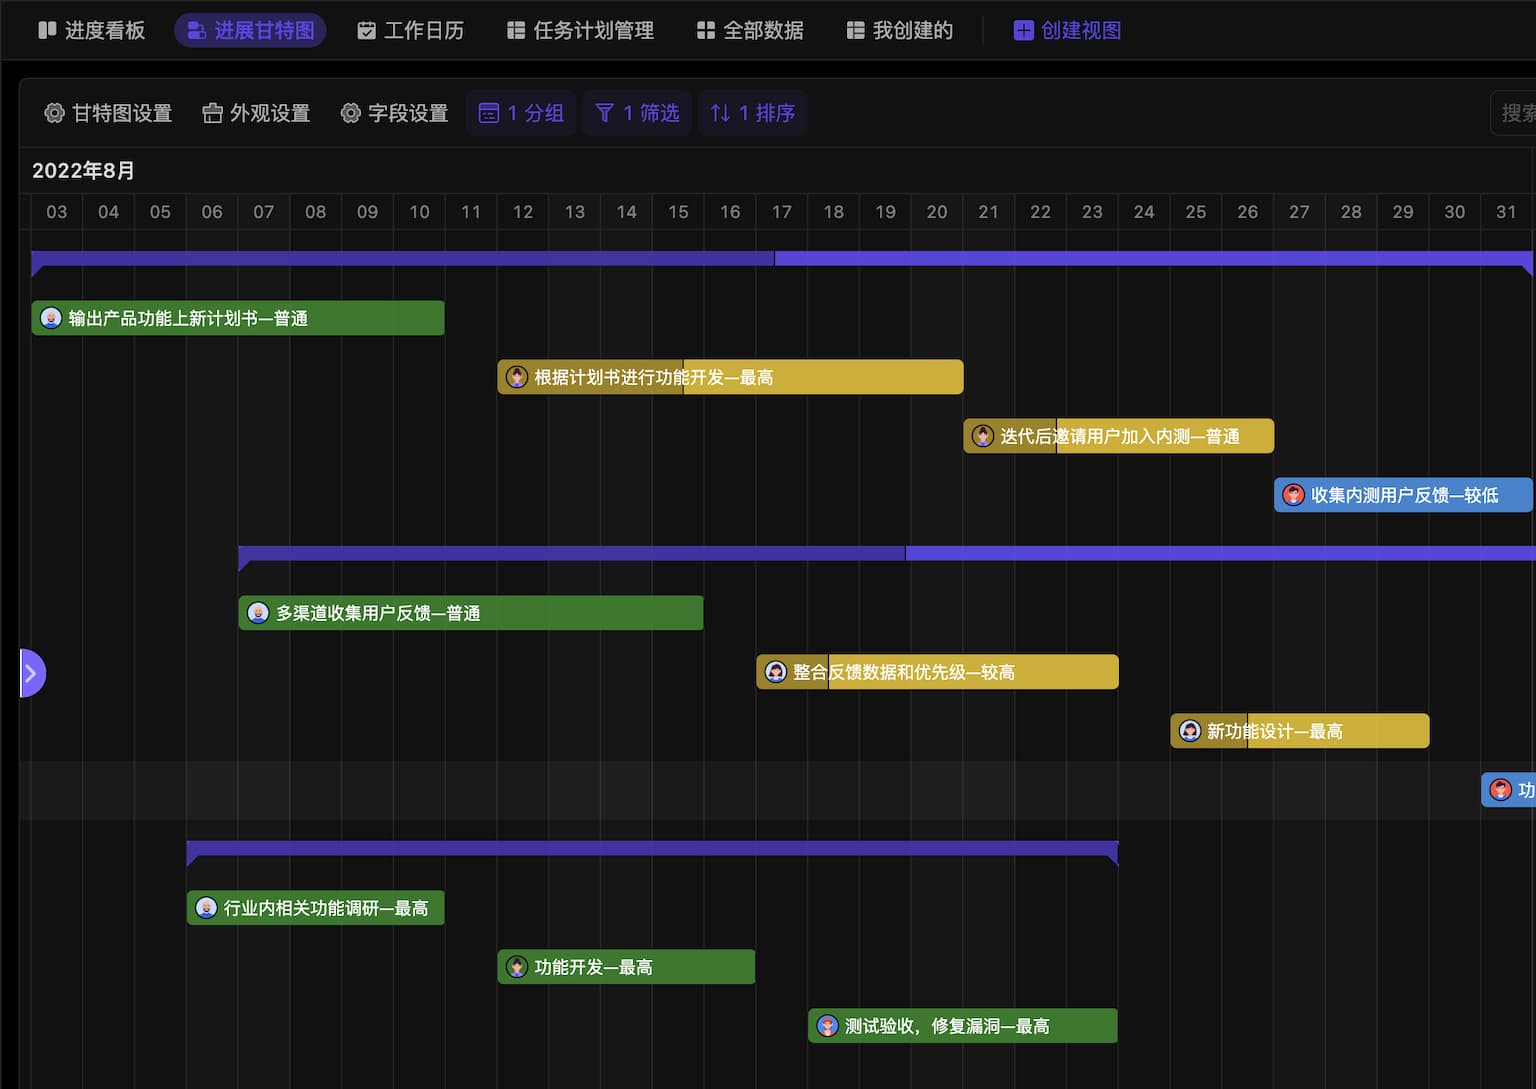Select task bar 输出产品功能上新计划书—普通
The width and height of the screenshot is (1536, 1089).
pyautogui.click(x=238, y=318)
